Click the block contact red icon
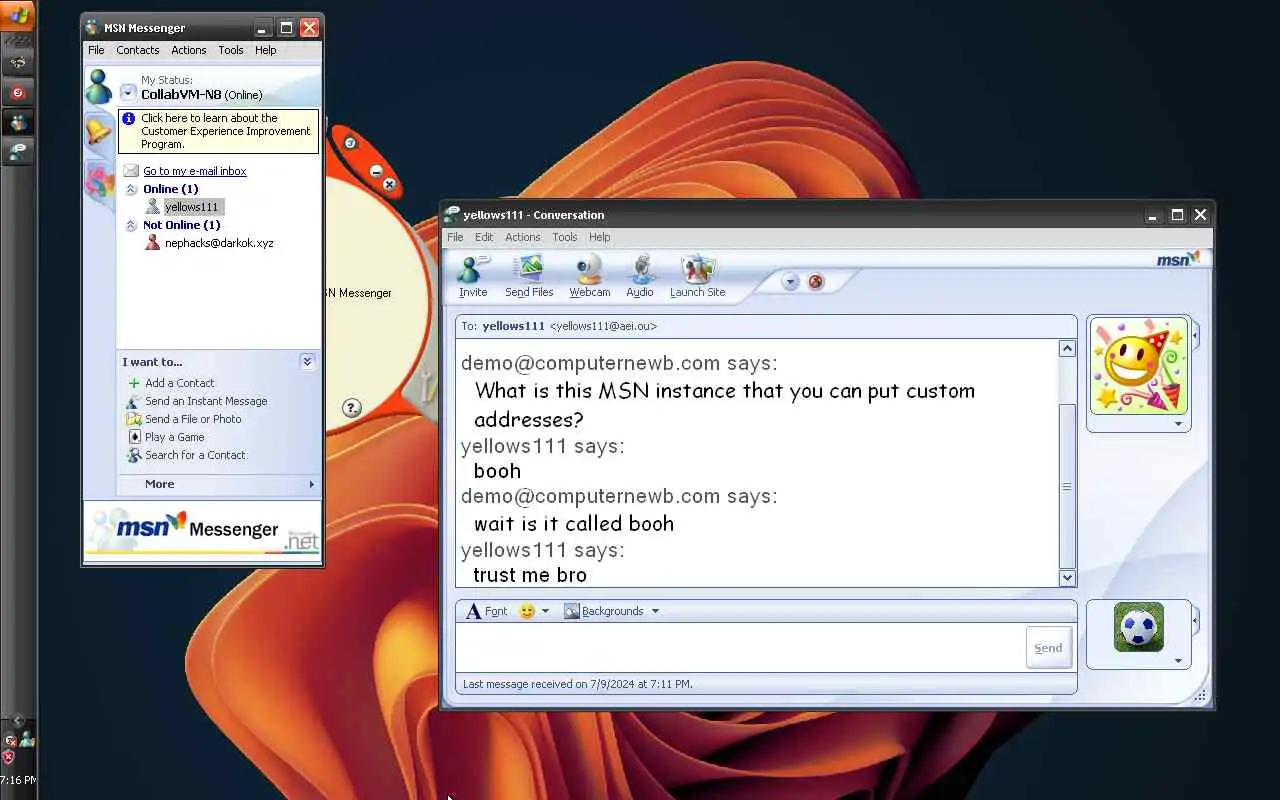 pos(816,282)
